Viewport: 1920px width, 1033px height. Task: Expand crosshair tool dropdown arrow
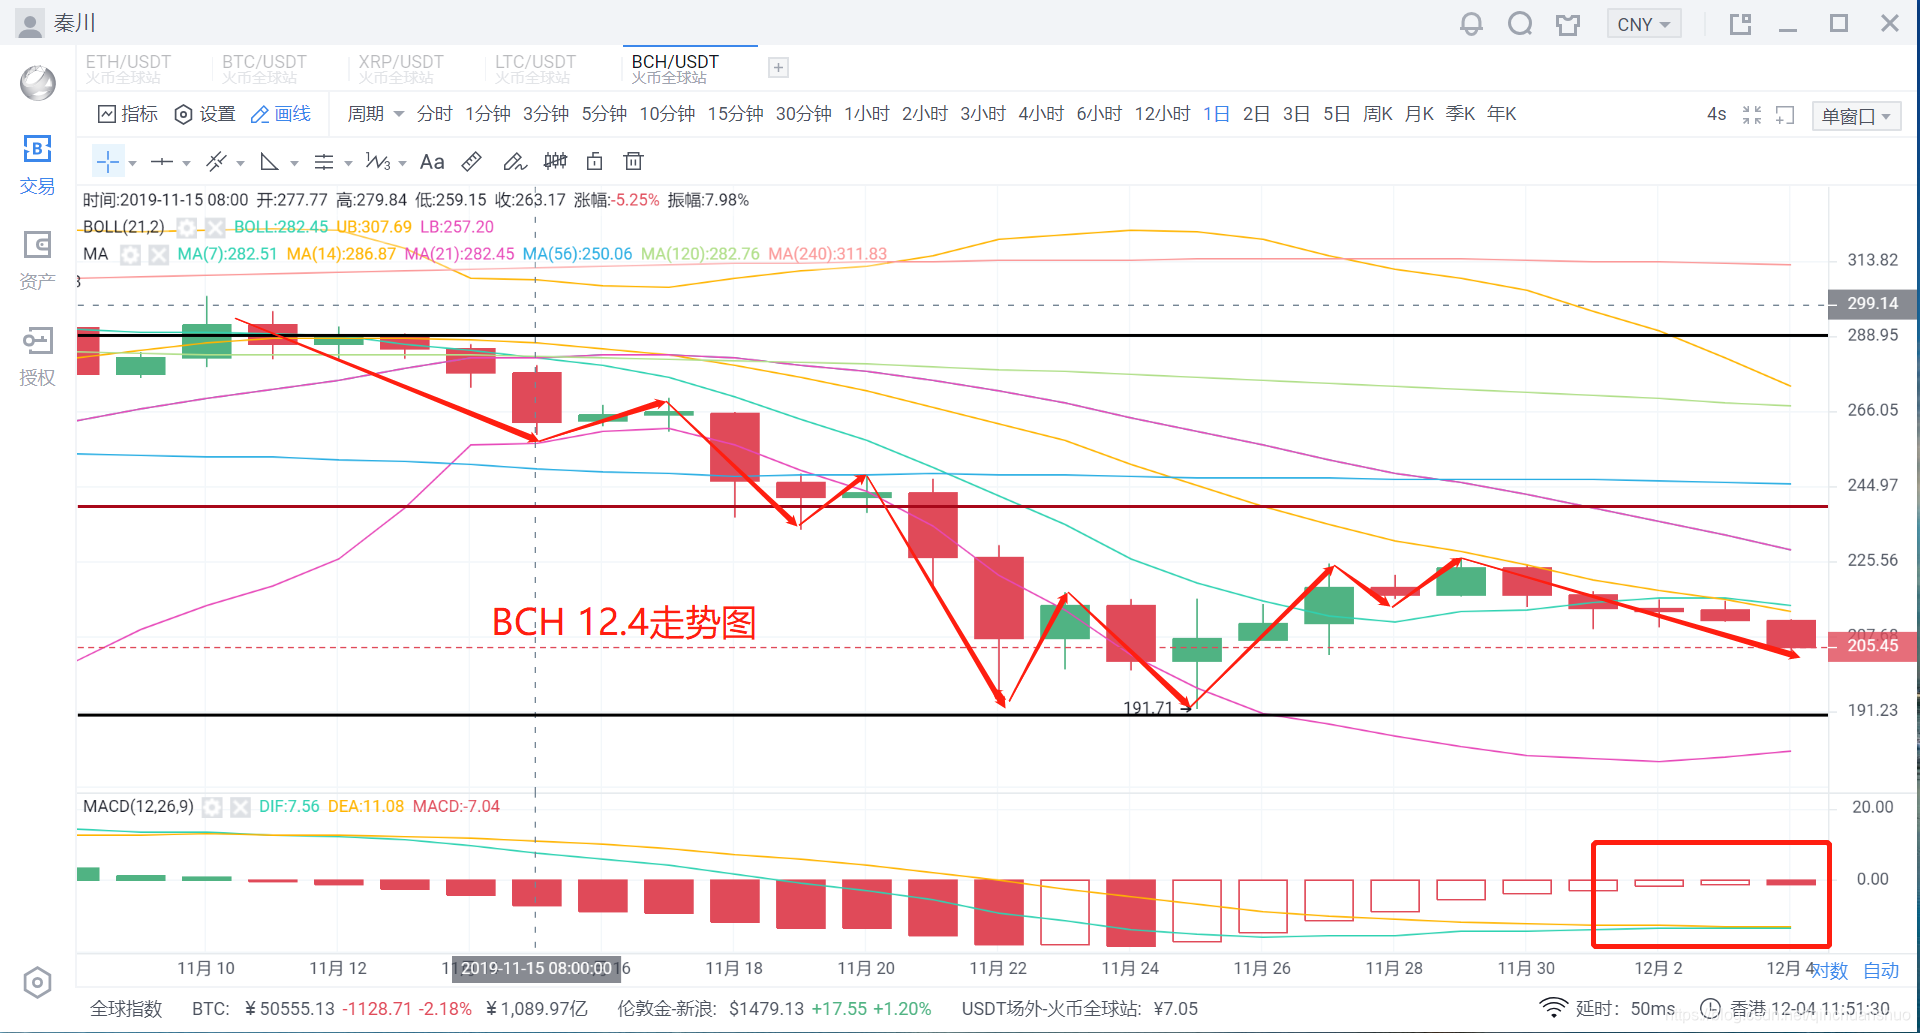click(x=132, y=163)
